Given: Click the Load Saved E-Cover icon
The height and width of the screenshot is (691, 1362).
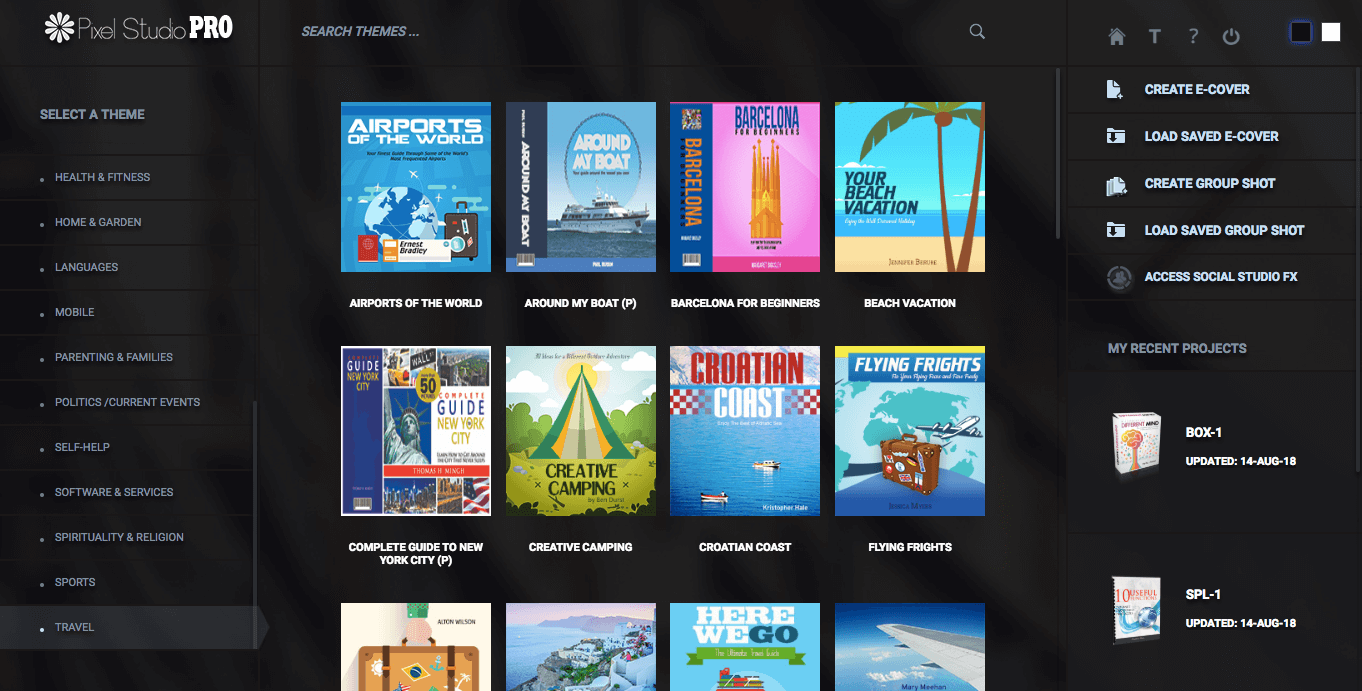Looking at the screenshot, I should (x=1115, y=136).
